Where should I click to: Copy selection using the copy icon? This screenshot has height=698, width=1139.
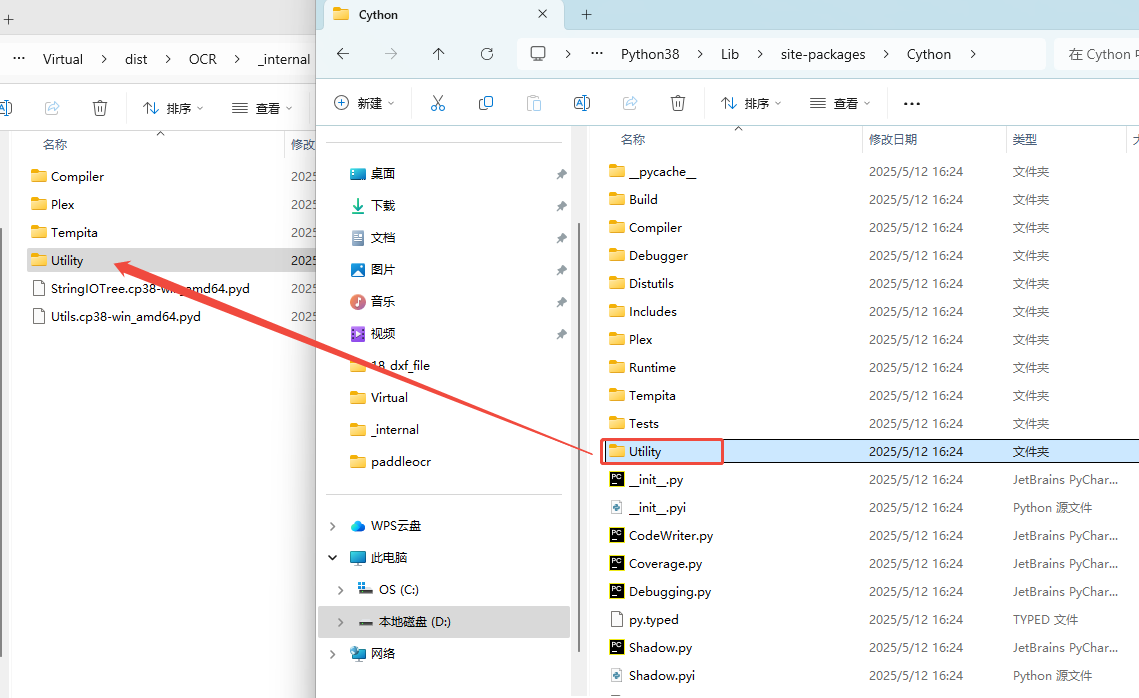pos(485,103)
